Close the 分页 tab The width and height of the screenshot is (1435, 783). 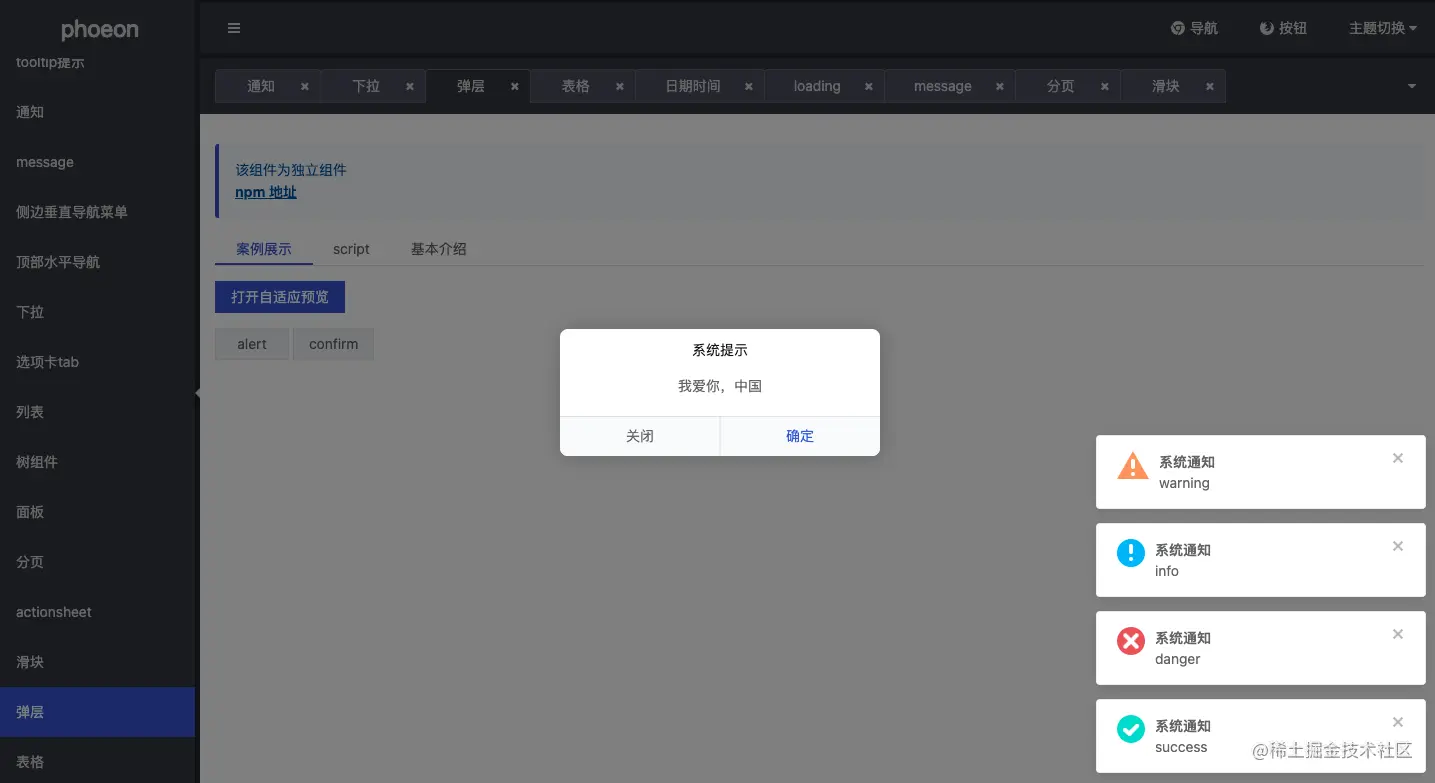tap(1104, 86)
